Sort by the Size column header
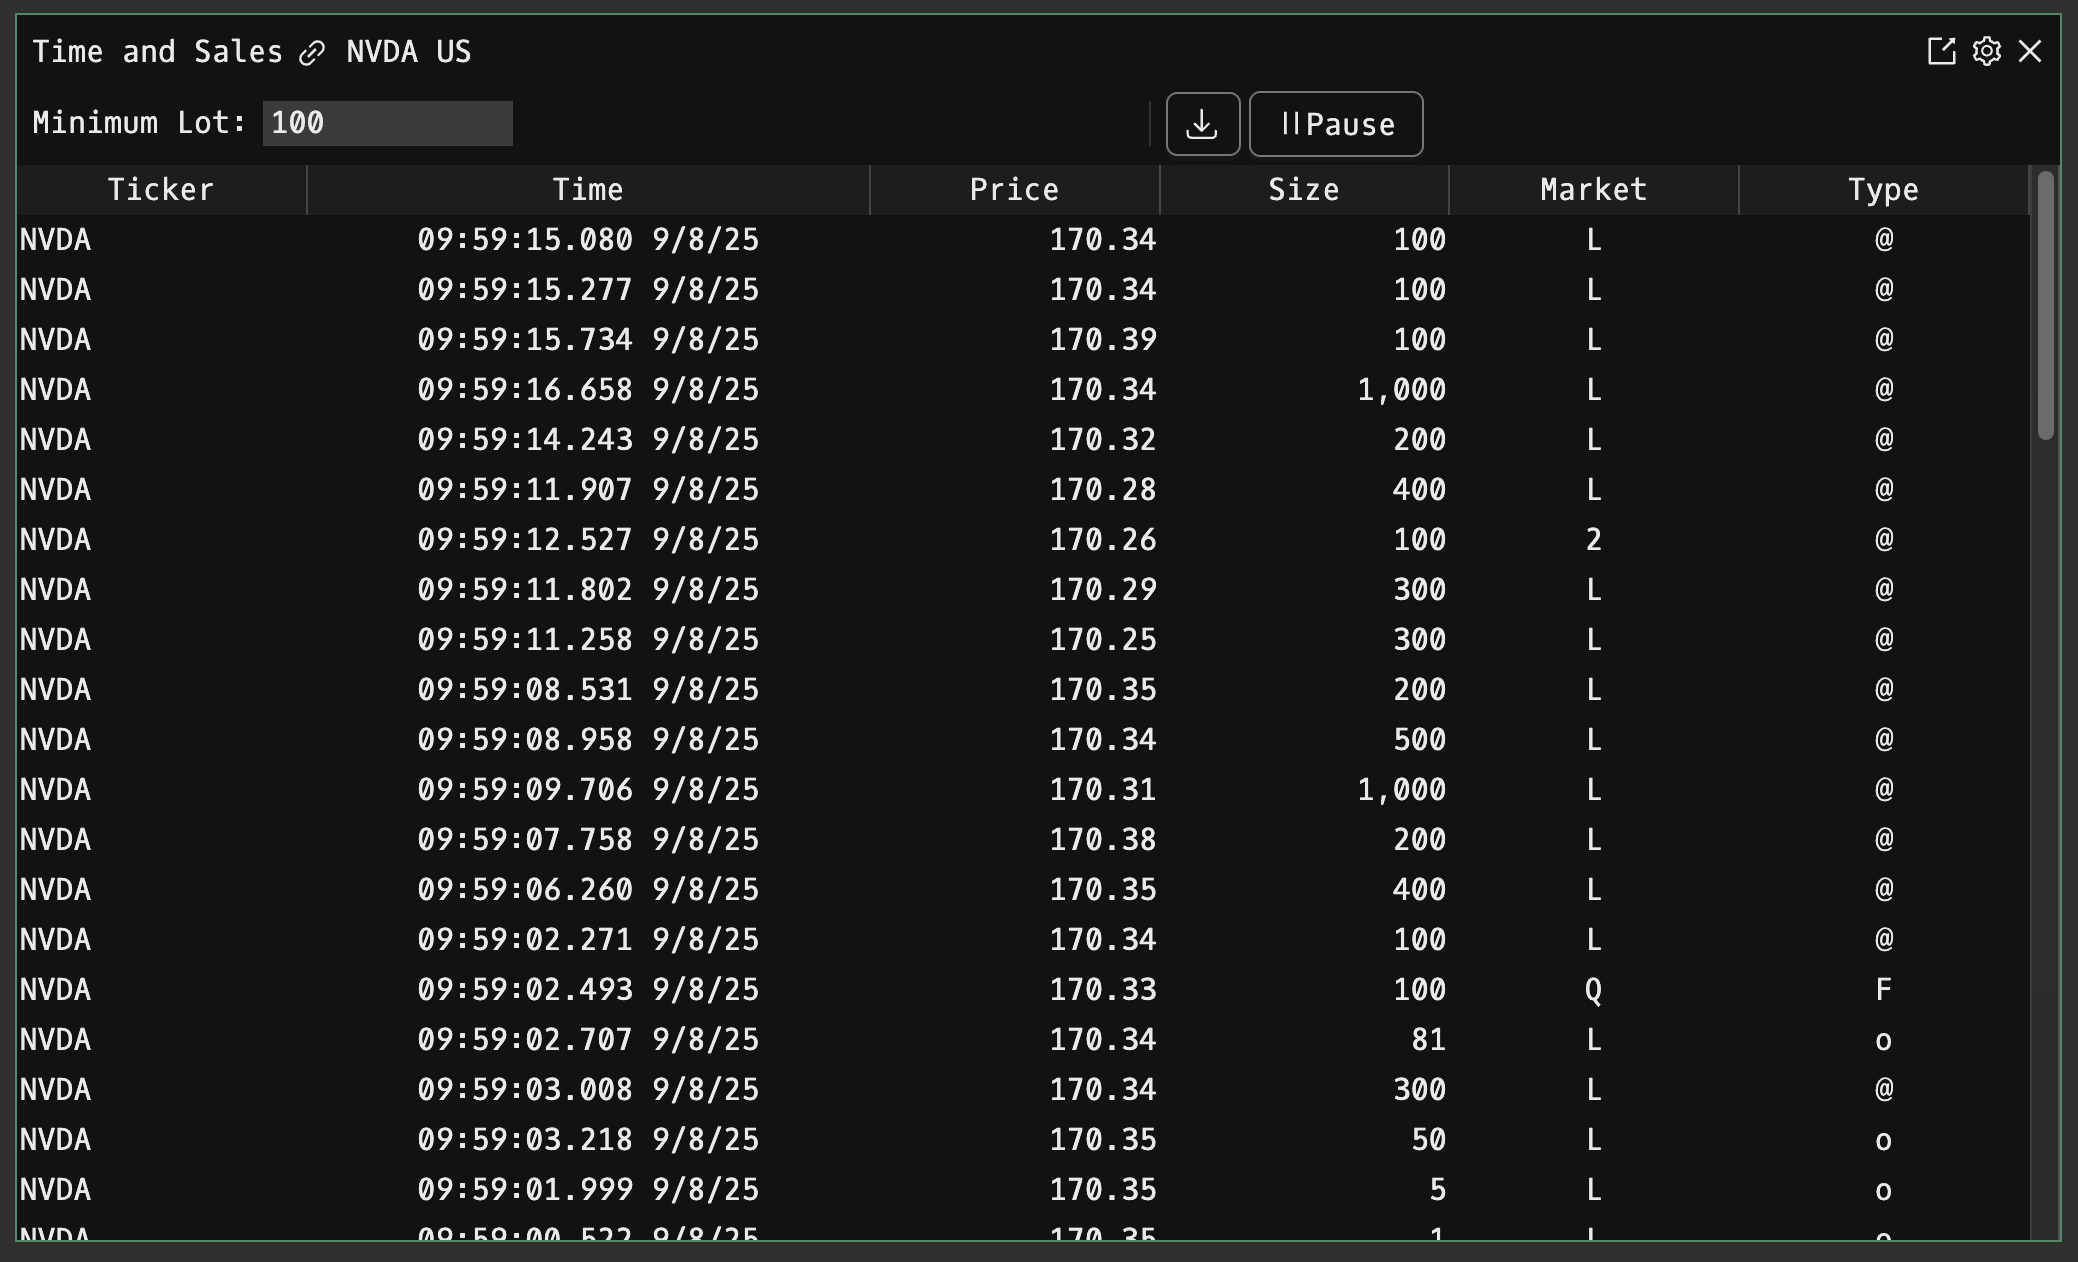2078x1262 pixels. pos(1304,190)
